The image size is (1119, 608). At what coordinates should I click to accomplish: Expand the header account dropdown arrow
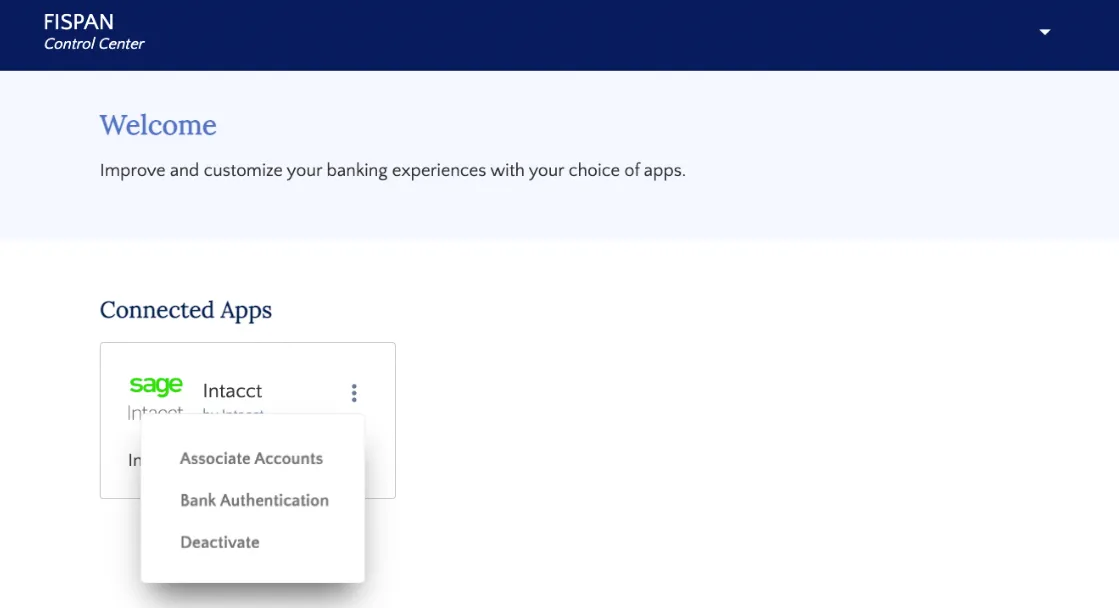1045,32
